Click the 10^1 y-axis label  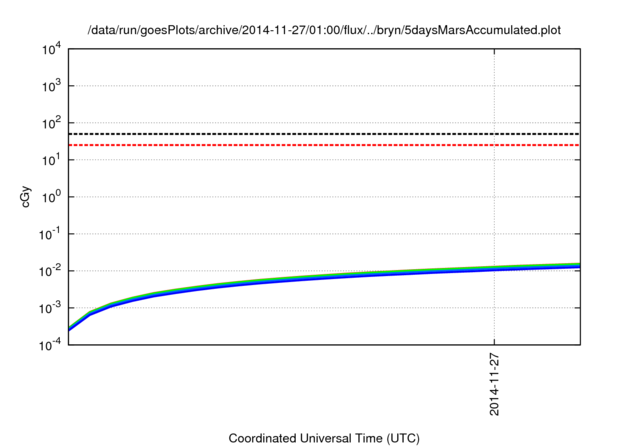[51, 160]
